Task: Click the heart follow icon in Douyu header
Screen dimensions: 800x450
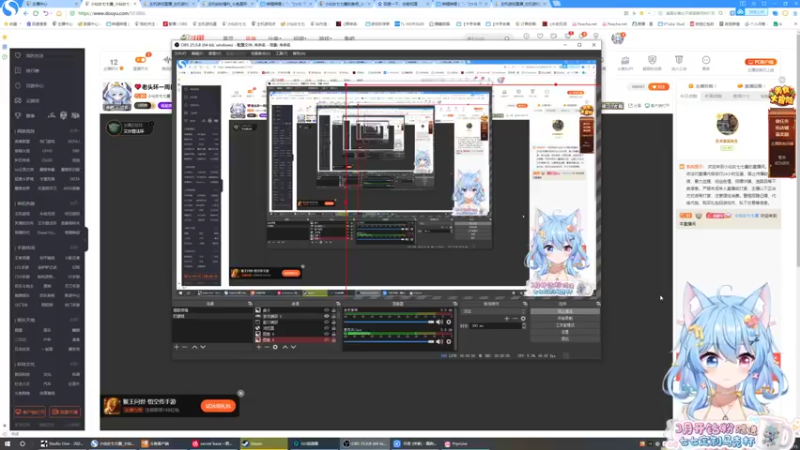Action: tap(540, 36)
